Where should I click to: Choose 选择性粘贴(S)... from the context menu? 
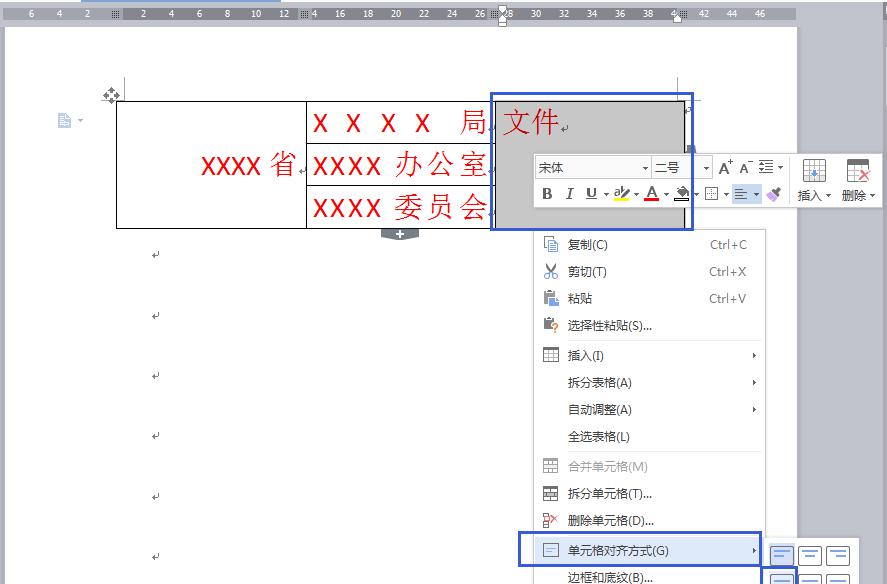[649, 325]
